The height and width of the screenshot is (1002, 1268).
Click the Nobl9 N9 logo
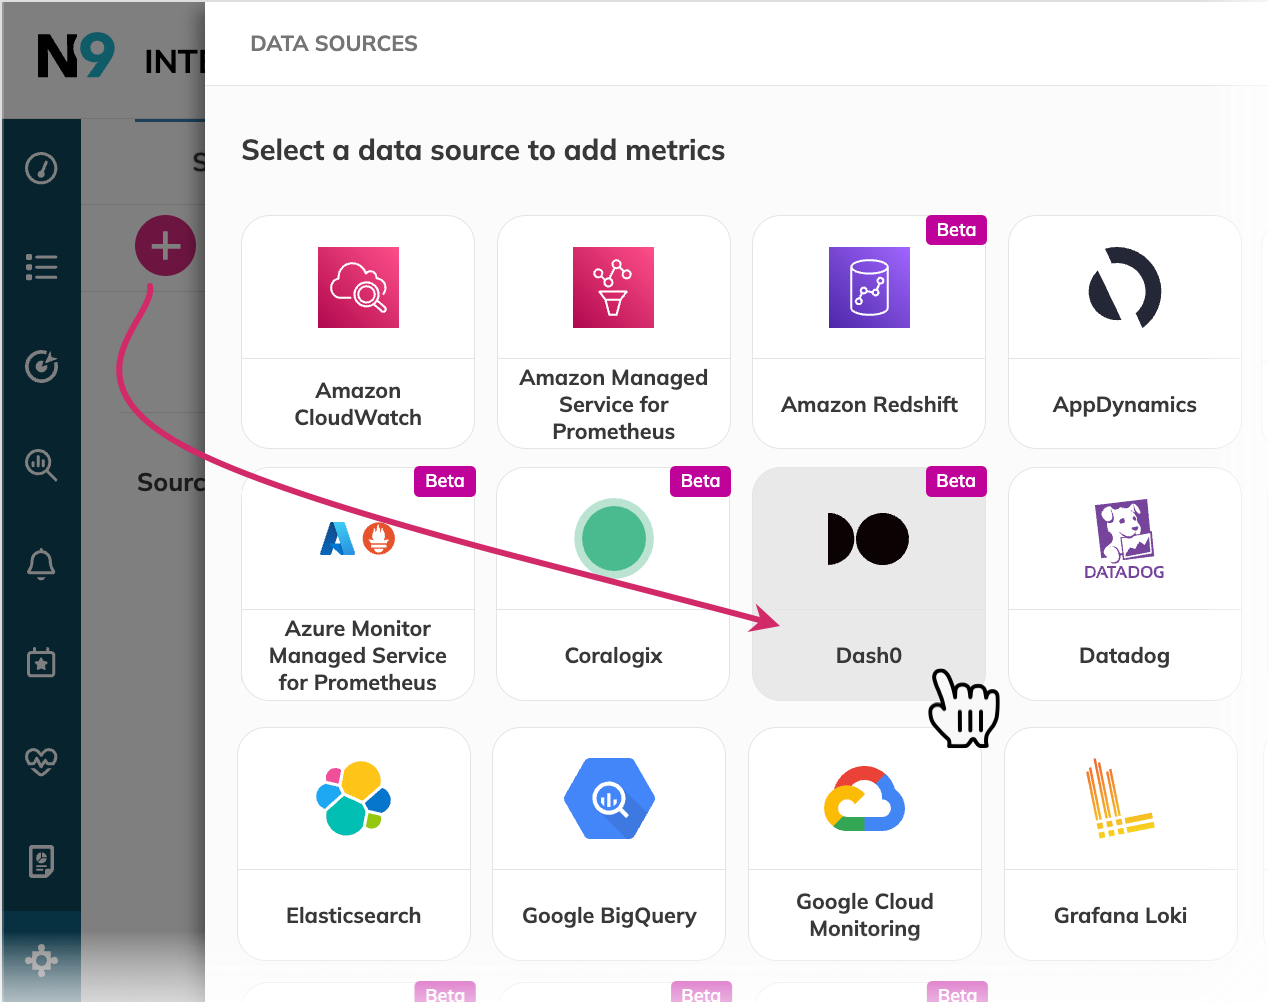tap(76, 56)
